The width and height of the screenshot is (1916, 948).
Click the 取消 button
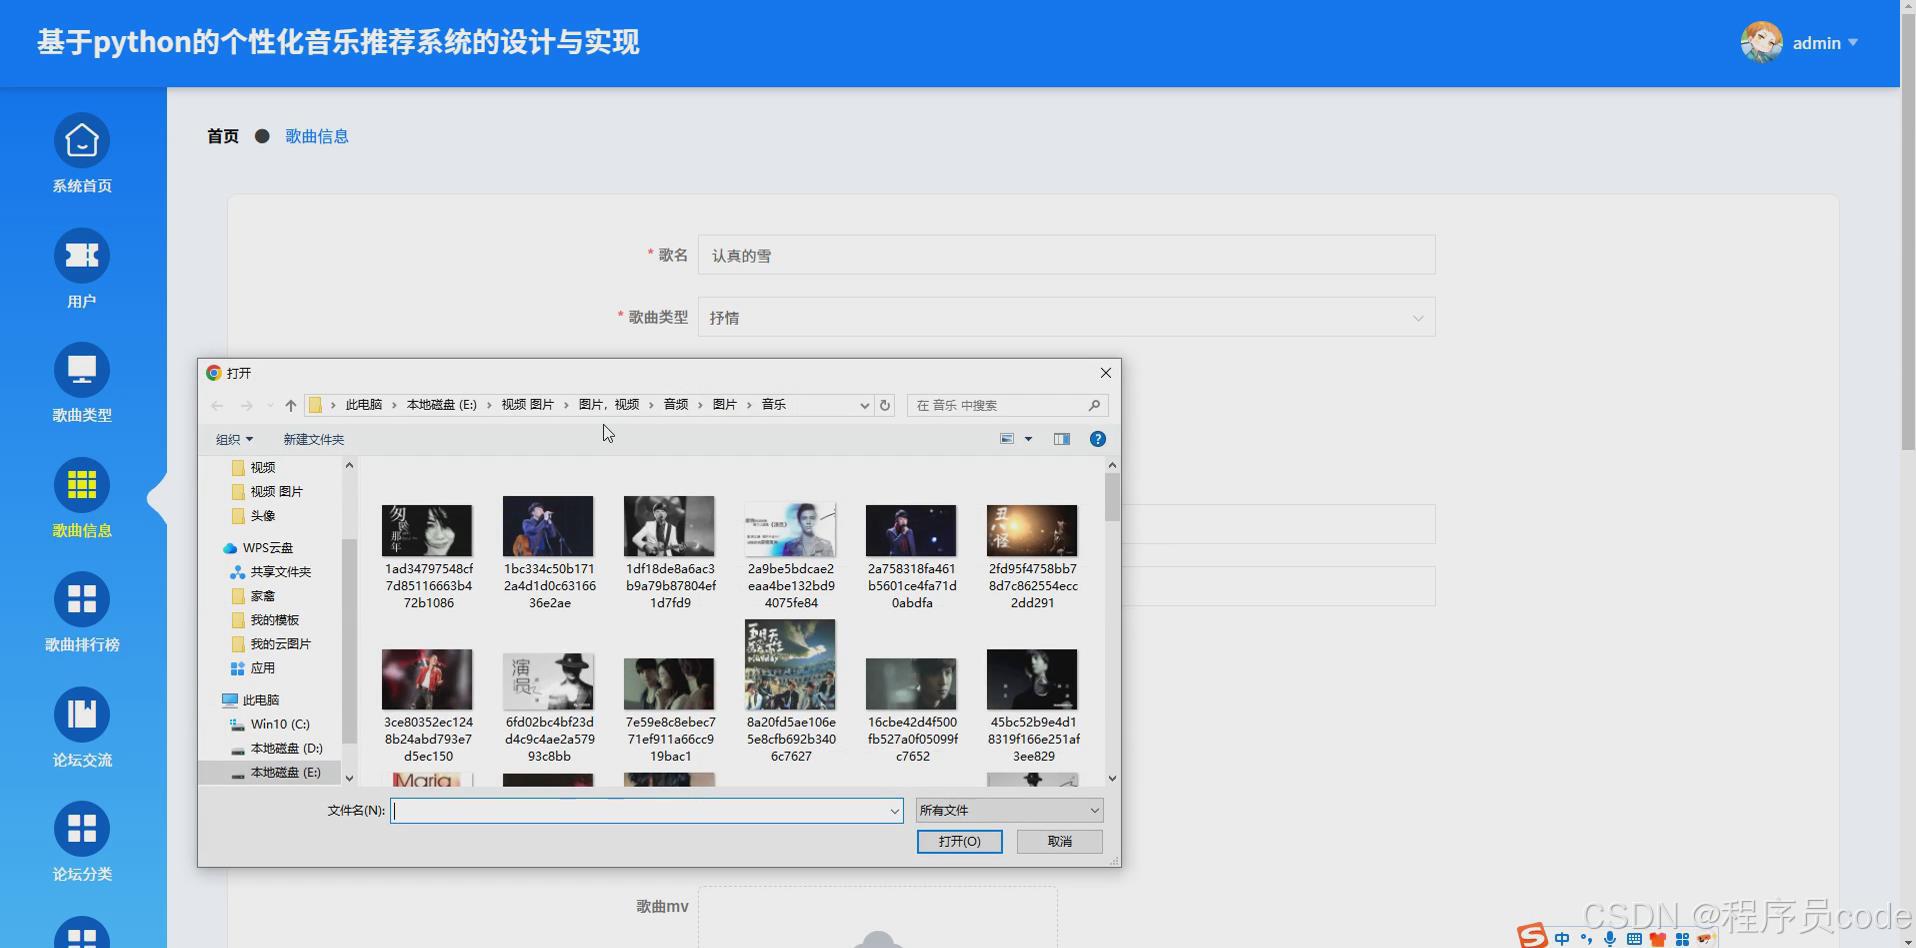(1059, 841)
